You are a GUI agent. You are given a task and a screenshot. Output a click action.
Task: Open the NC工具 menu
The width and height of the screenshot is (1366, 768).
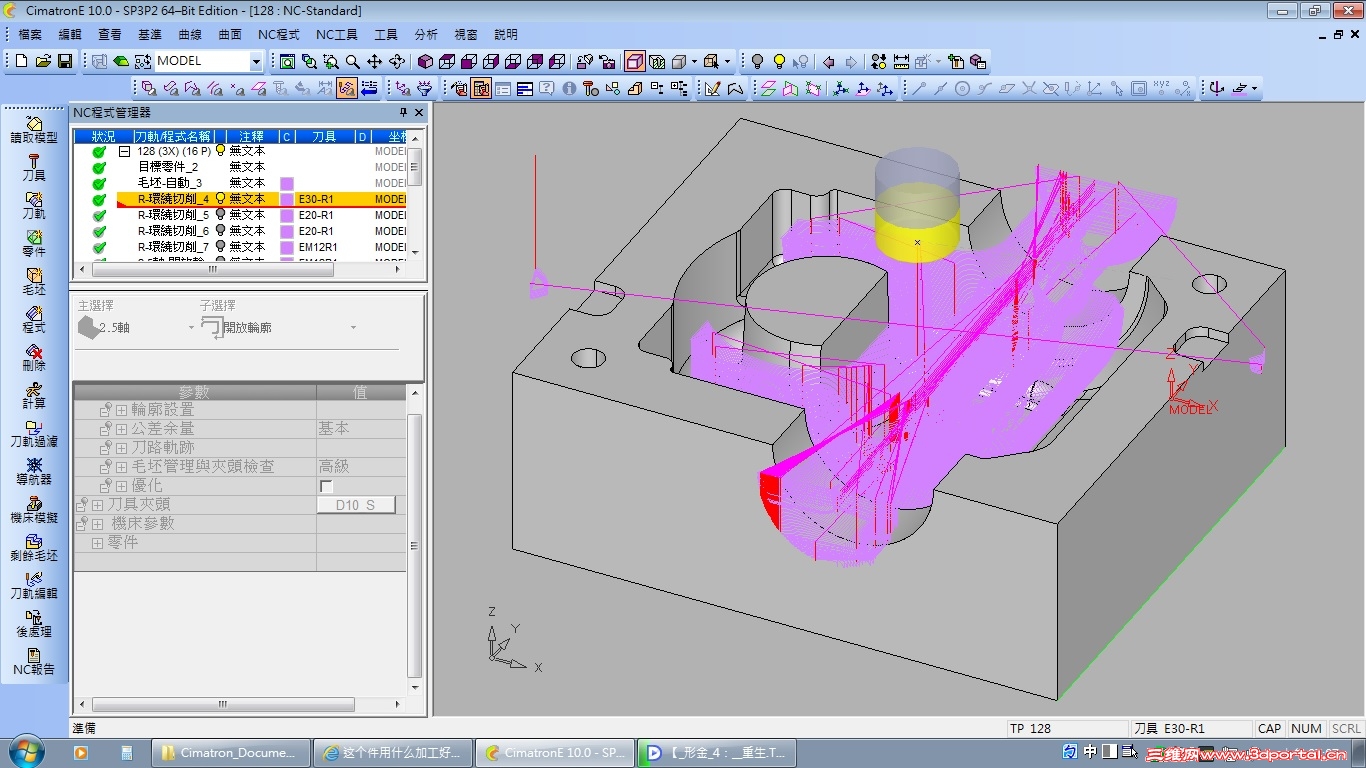click(337, 34)
